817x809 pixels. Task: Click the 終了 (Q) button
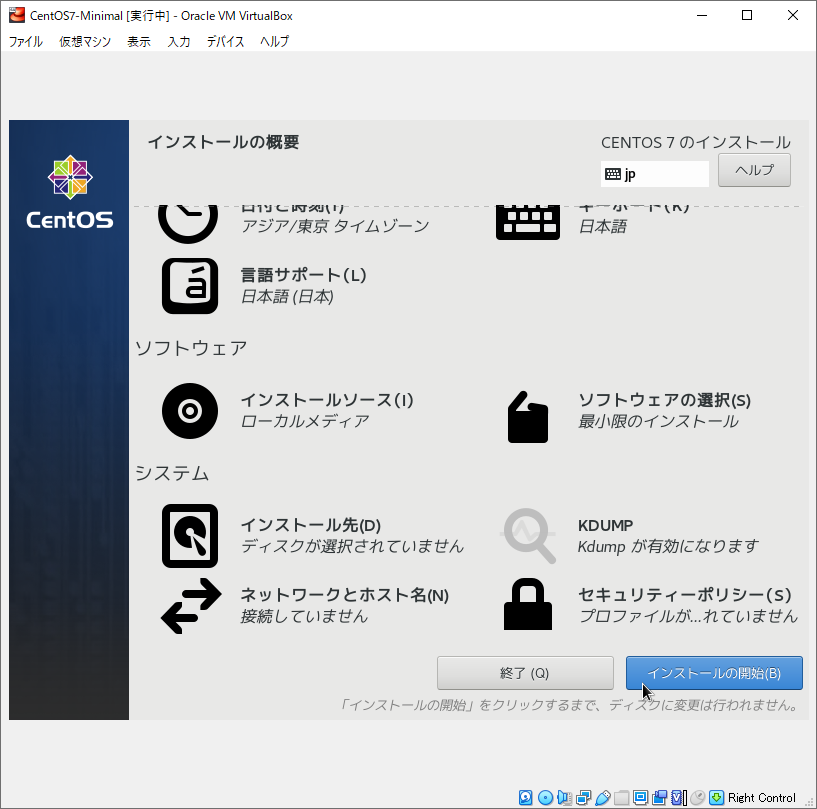point(525,673)
